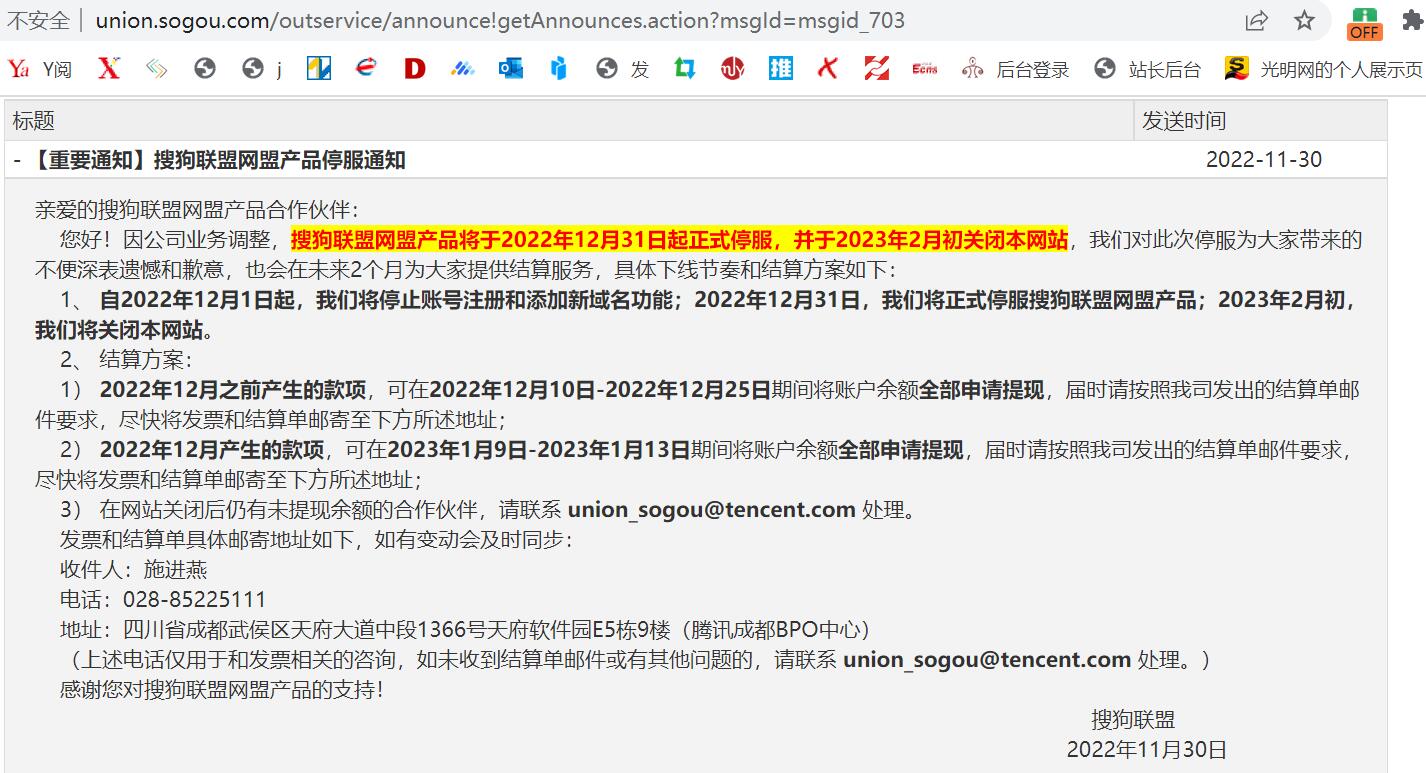Click the URL in the address bar
The height and width of the screenshot is (773, 1426).
(x=500, y=20)
